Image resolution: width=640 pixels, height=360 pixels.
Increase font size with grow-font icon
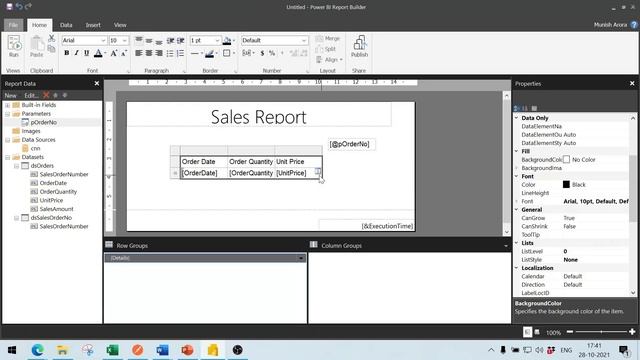(x=114, y=53)
